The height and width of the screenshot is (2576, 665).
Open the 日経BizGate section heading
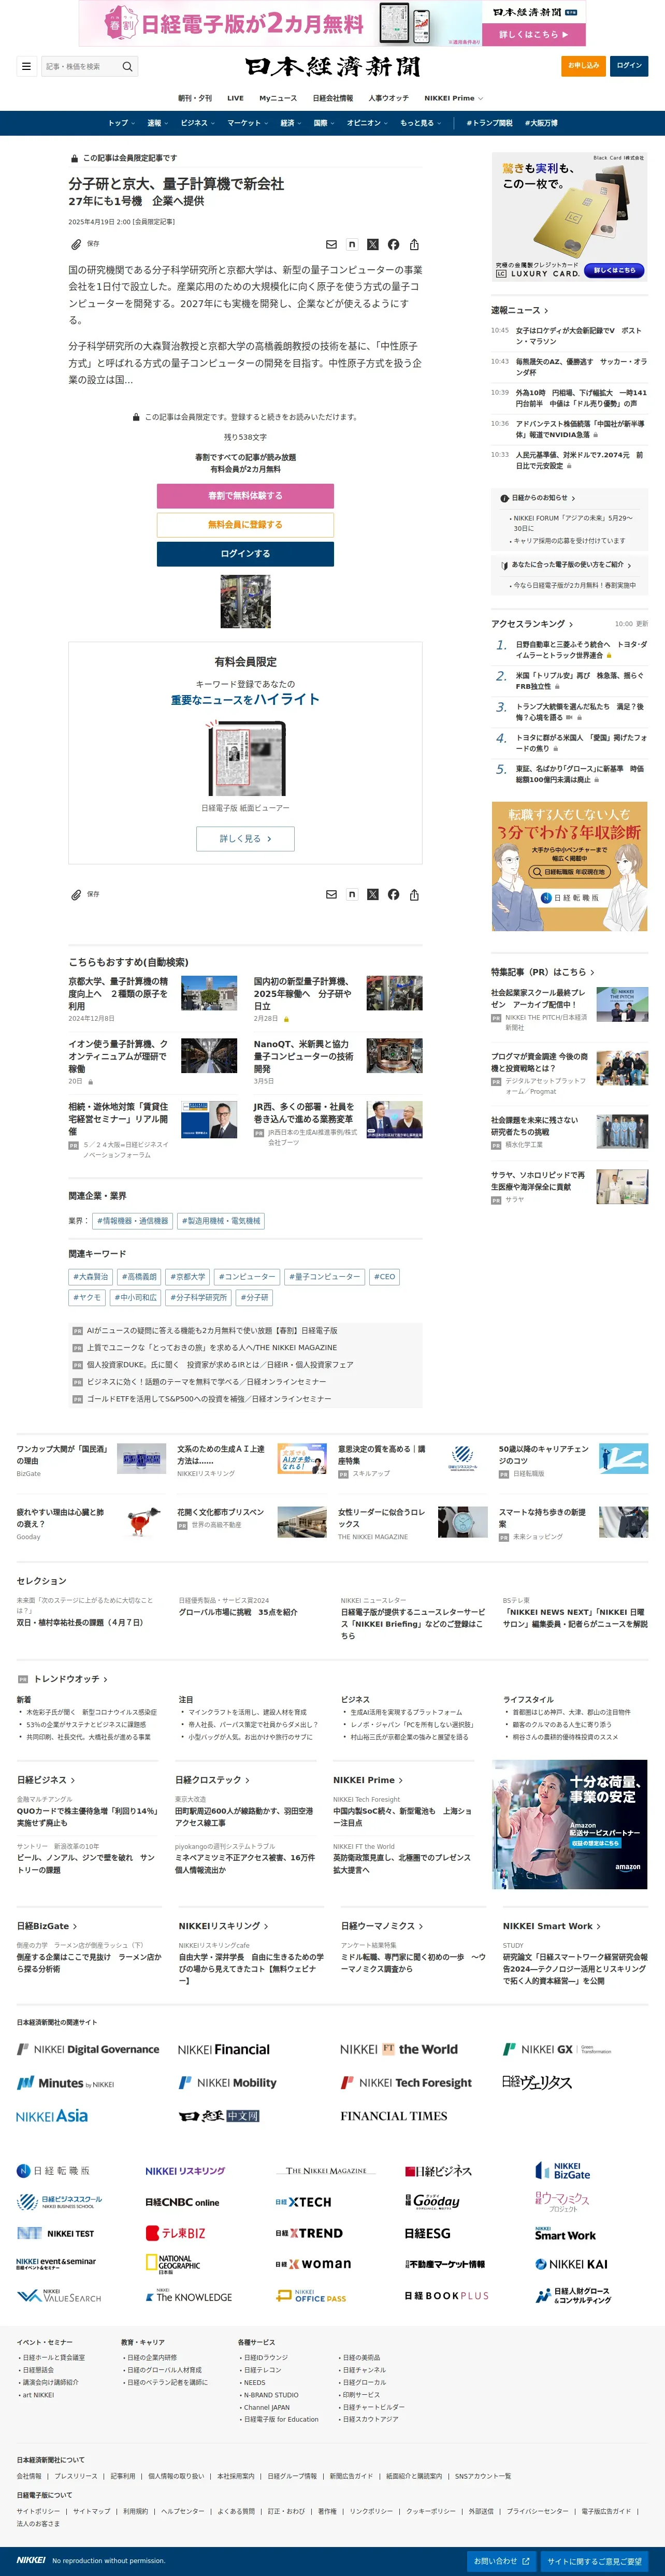tap(47, 1926)
